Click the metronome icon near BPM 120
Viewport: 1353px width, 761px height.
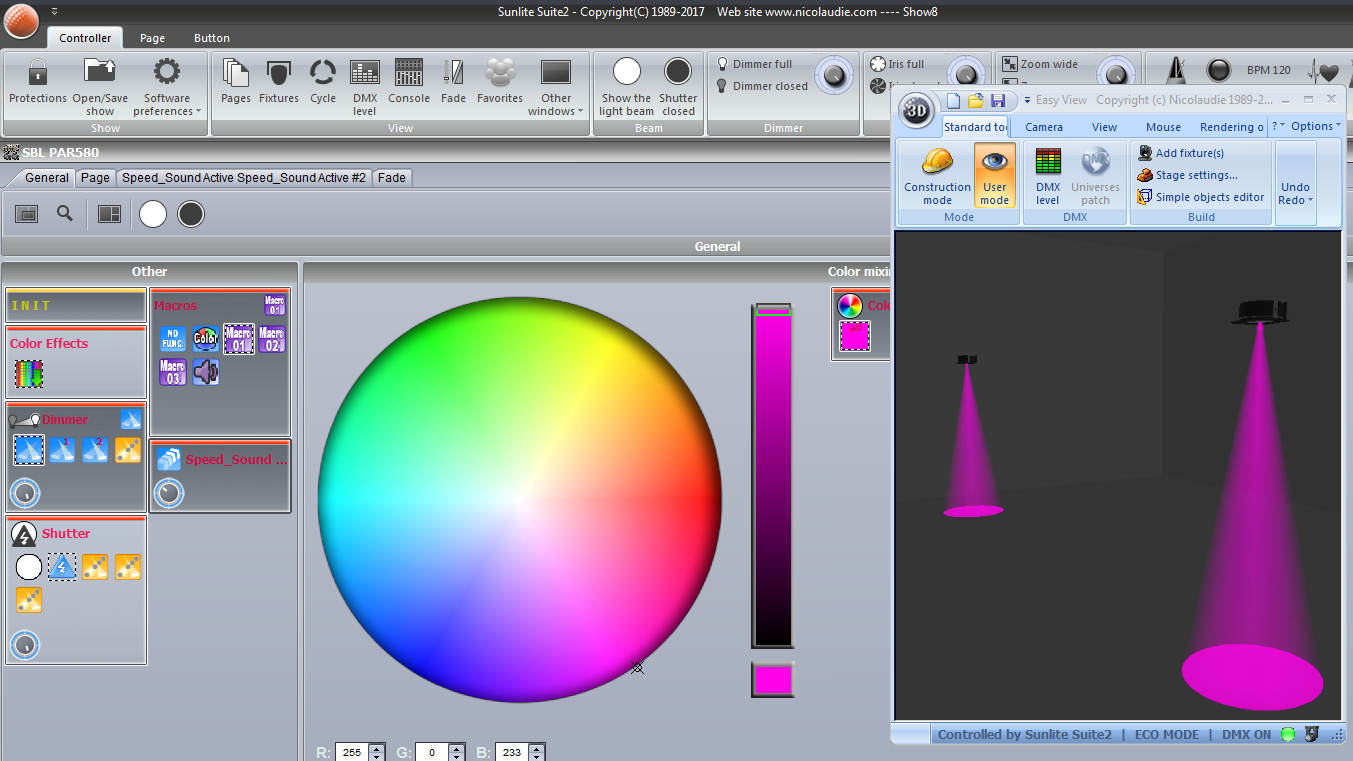tap(1177, 71)
